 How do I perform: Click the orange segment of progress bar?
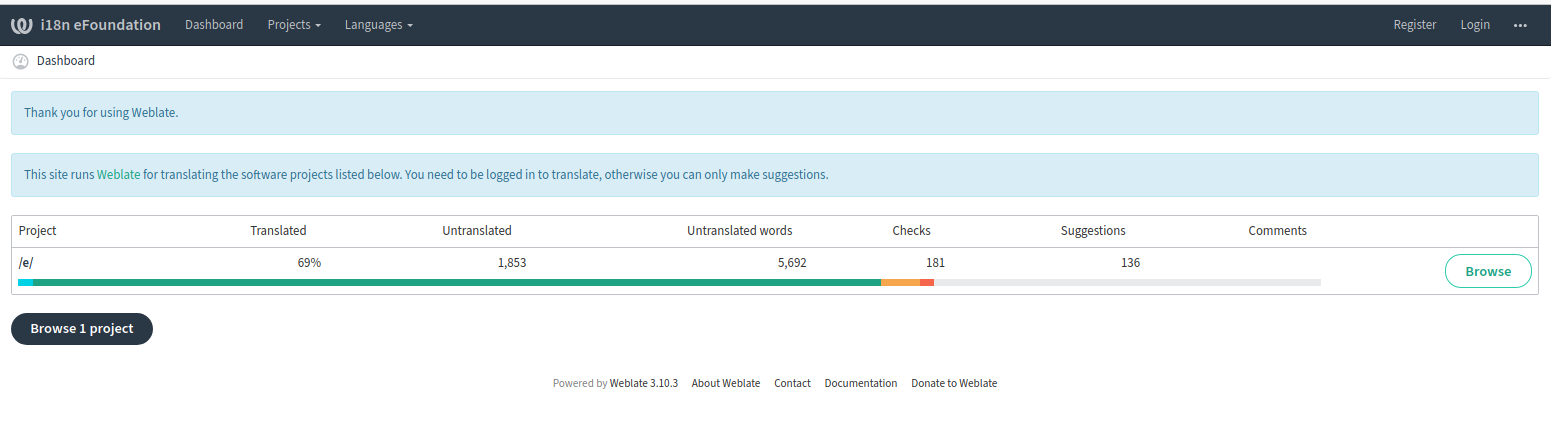tap(900, 283)
